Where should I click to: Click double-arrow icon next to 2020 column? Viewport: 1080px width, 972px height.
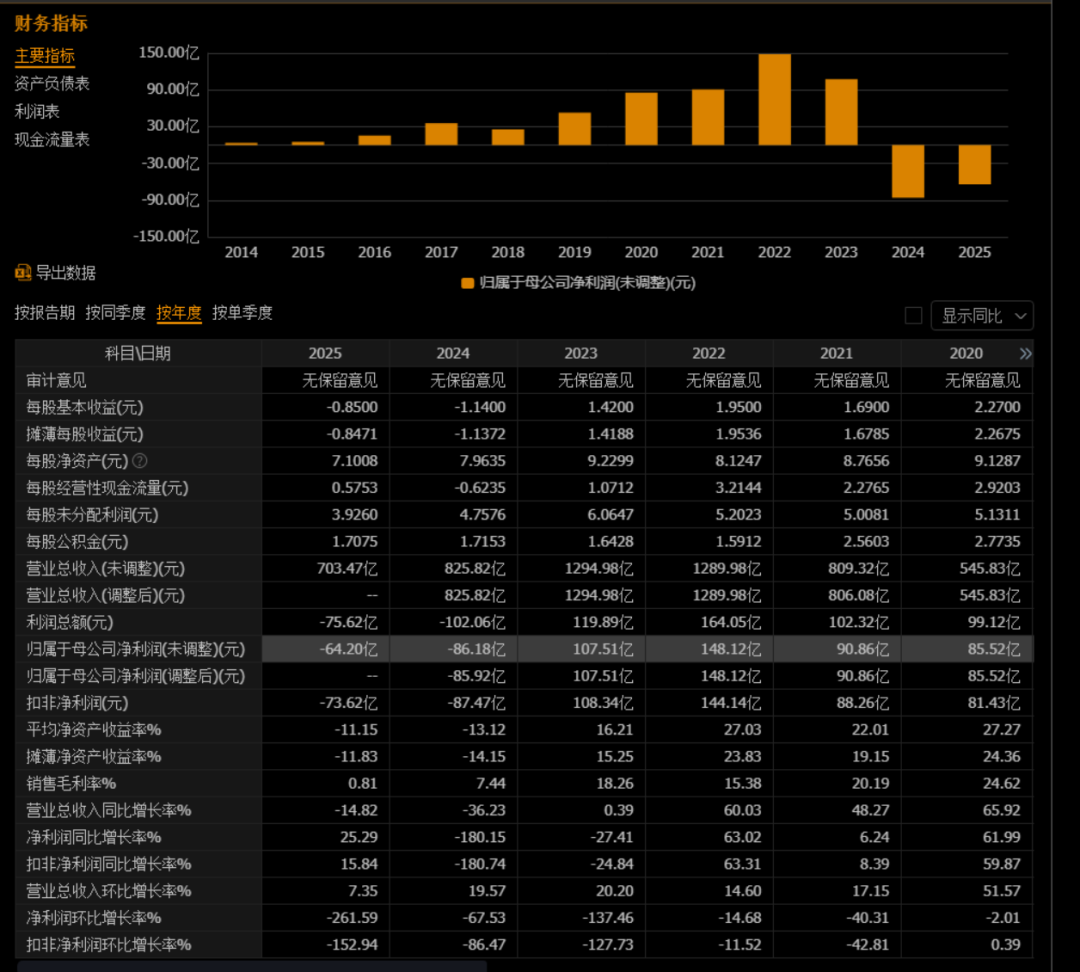pos(1026,353)
